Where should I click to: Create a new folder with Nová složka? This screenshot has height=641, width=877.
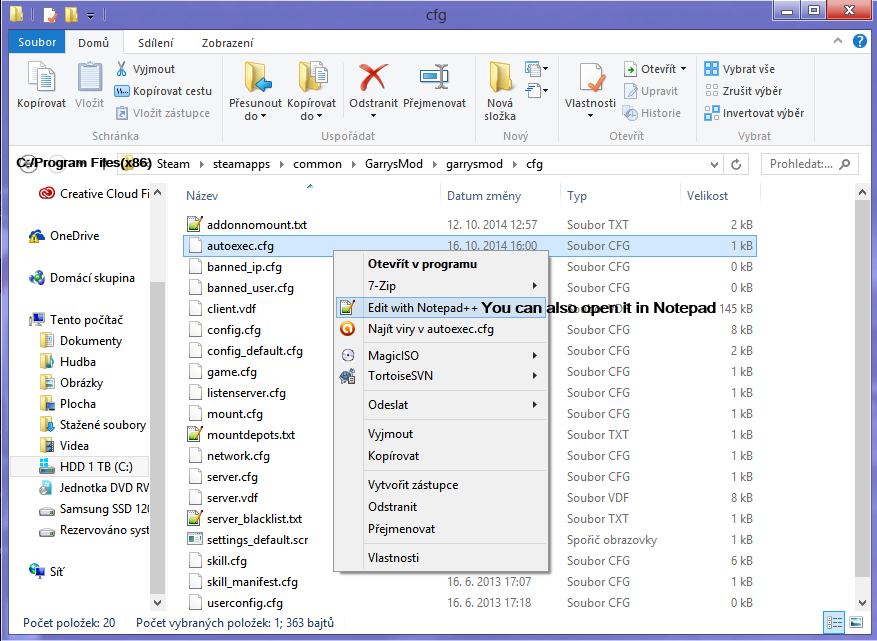click(x=500, y=91)
